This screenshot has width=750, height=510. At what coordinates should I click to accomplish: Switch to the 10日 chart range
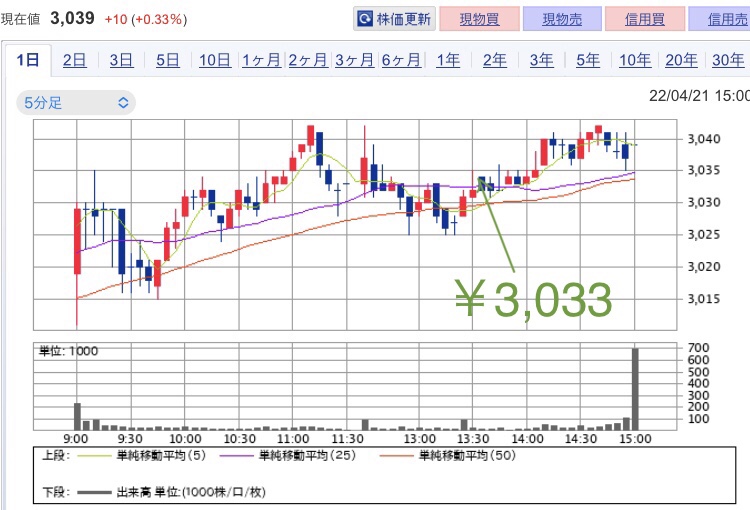click(215, 60)
